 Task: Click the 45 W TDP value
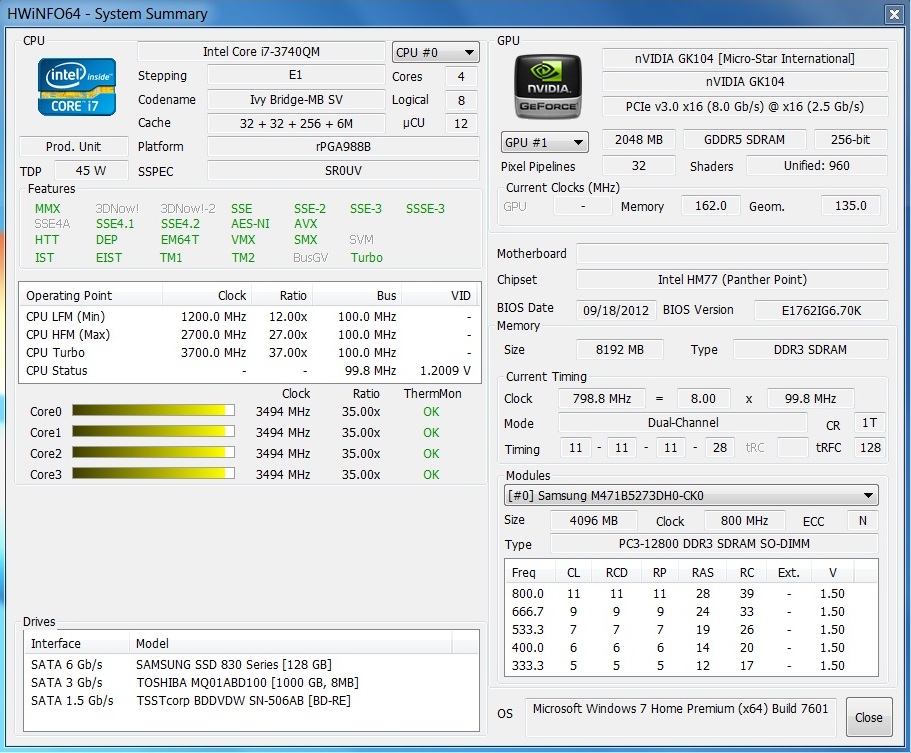[91, 171]
